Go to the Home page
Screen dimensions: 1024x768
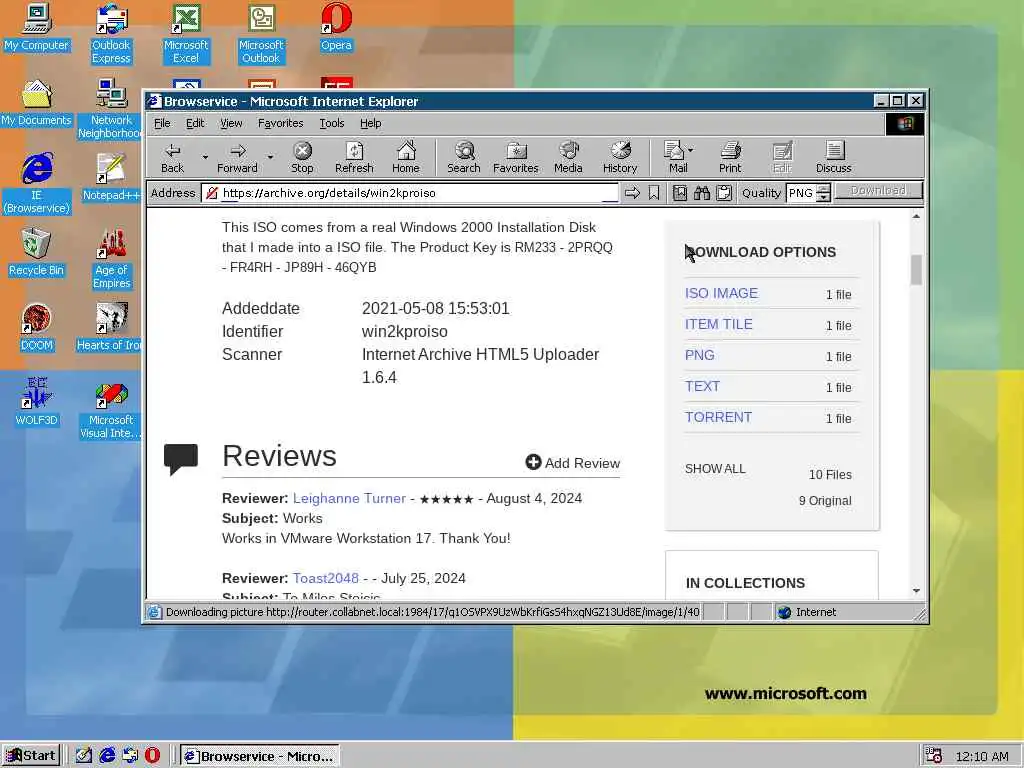(x=406, y=158)
